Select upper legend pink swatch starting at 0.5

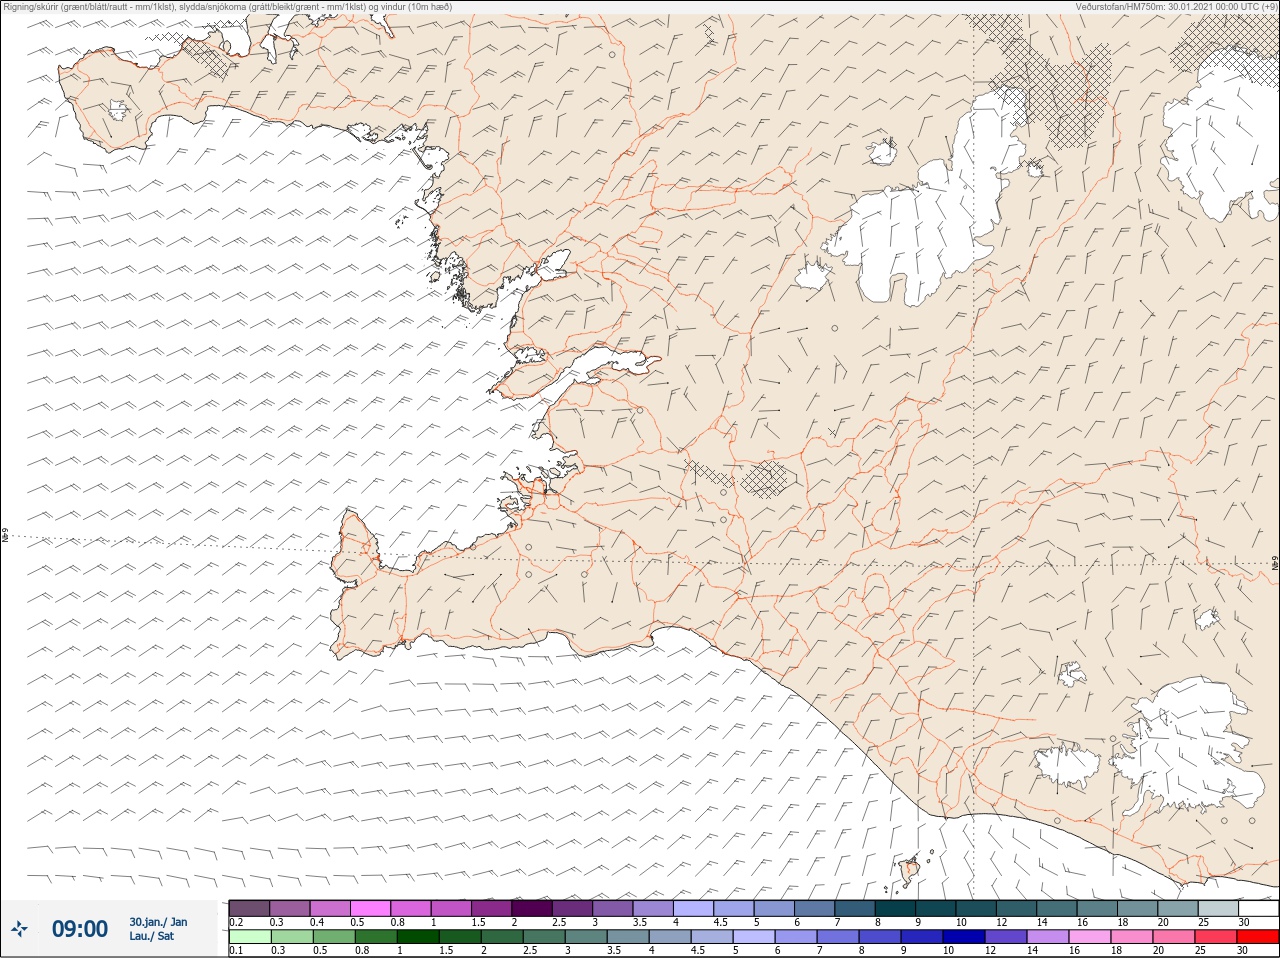(x=370, y=908)
